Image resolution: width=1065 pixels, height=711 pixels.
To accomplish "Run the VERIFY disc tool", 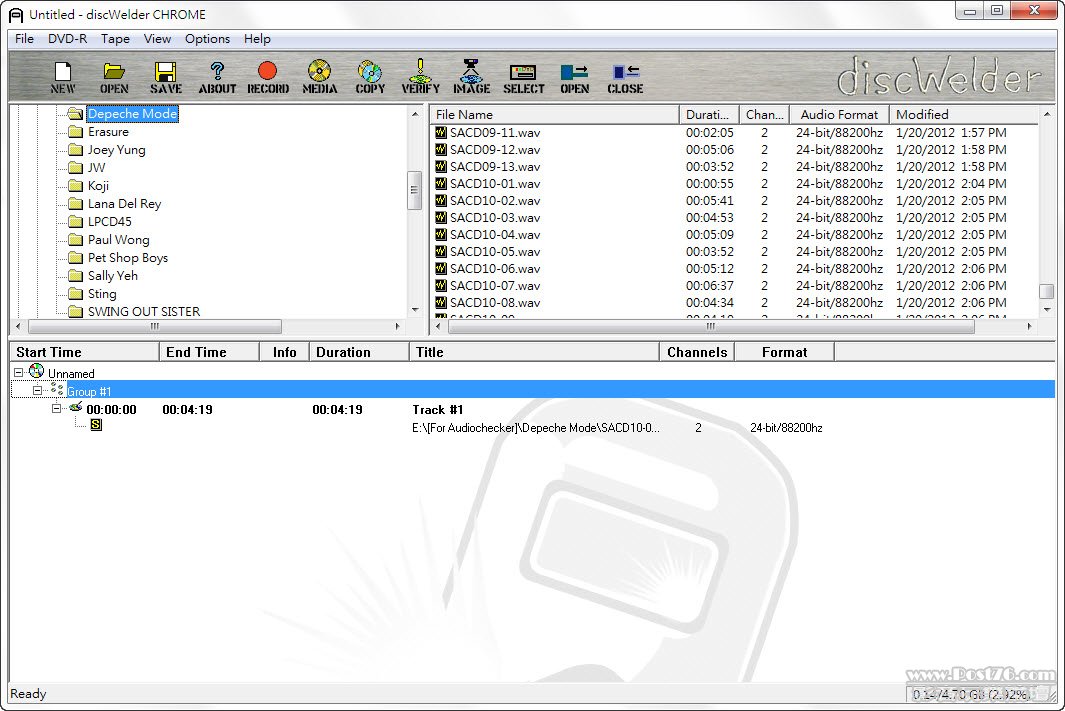I will click(x=420, y=77).
